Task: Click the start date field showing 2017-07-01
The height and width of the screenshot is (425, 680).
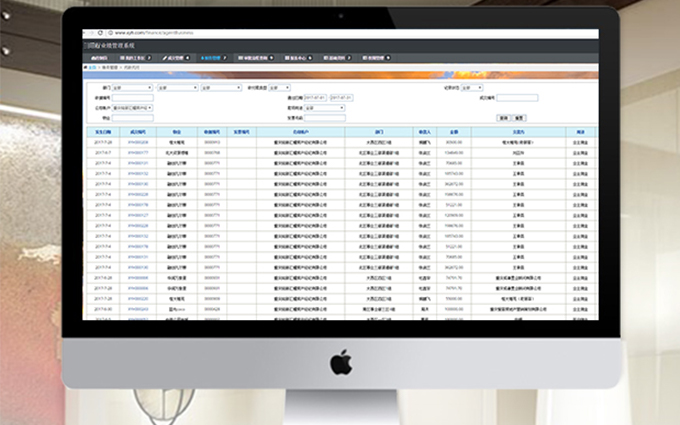Action: [315, 97]
